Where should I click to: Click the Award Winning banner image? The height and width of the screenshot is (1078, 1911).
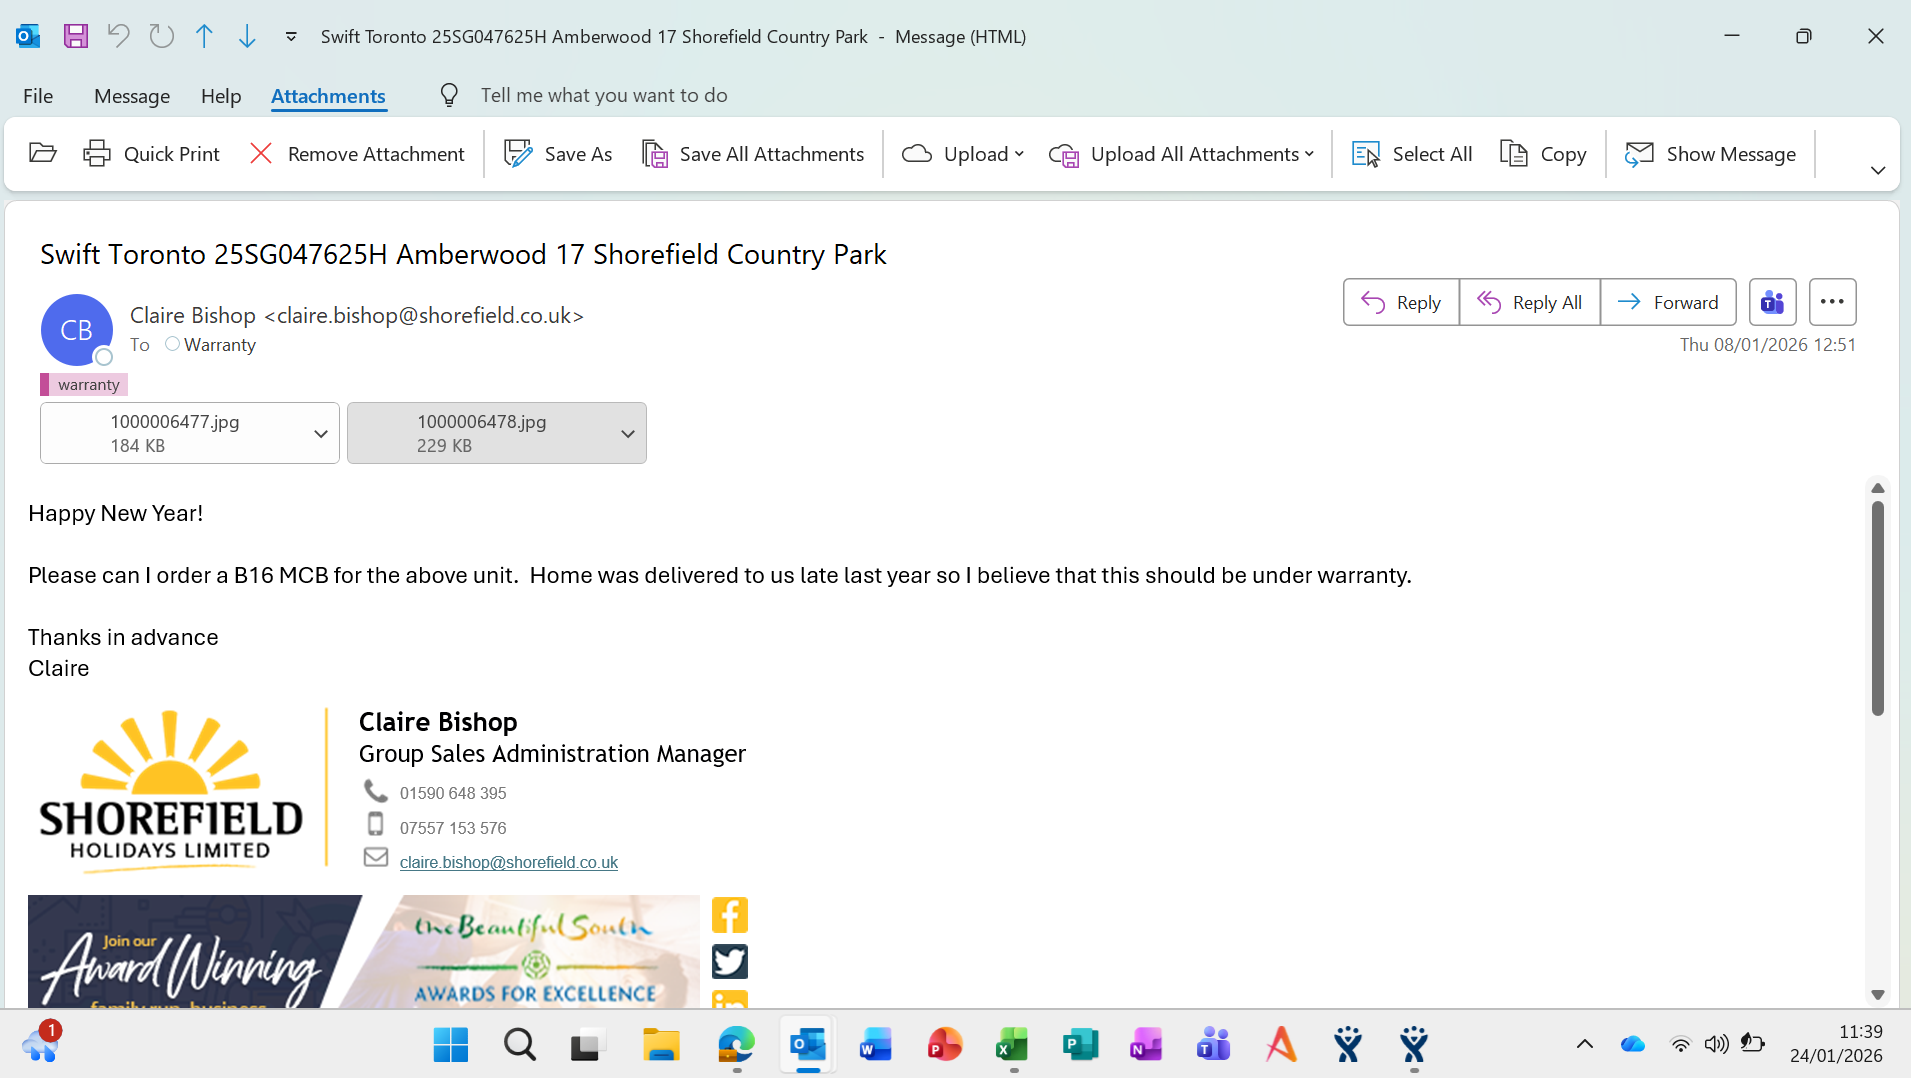pyautogui.click(x=364, y=951)
